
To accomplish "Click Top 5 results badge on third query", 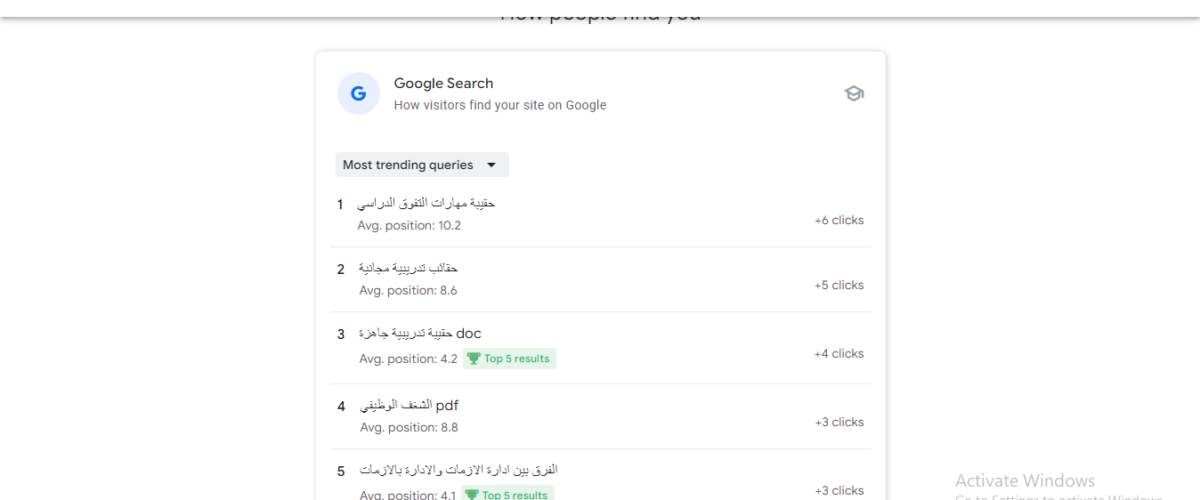I will tap(509, 359).
